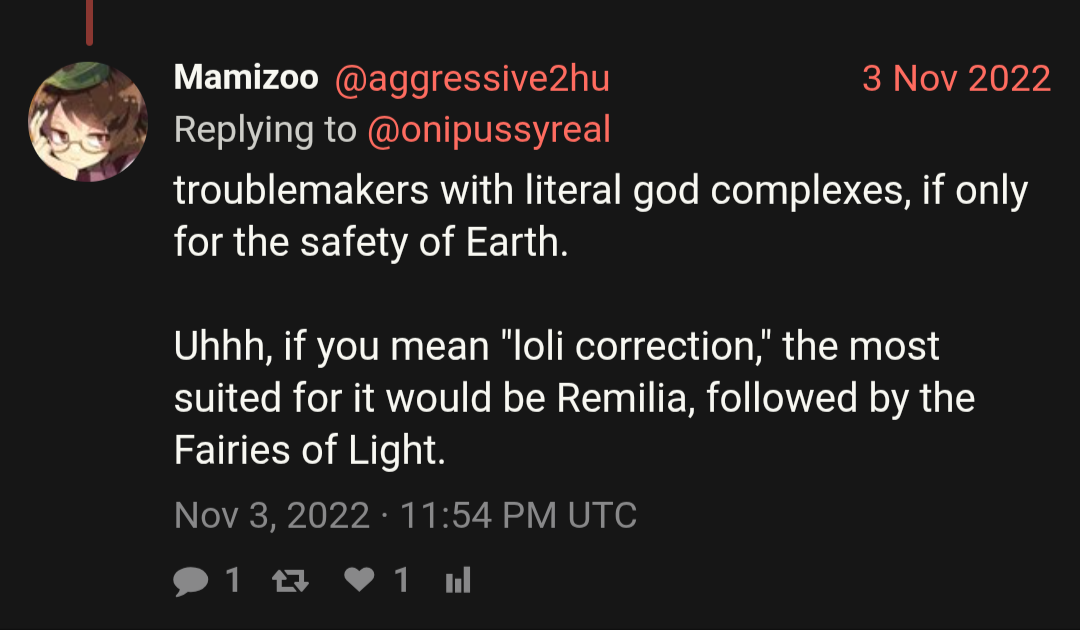The image size is (1080, 630).
Task: Open Mamizoo's profile avatar
Action: pos(88,122)
